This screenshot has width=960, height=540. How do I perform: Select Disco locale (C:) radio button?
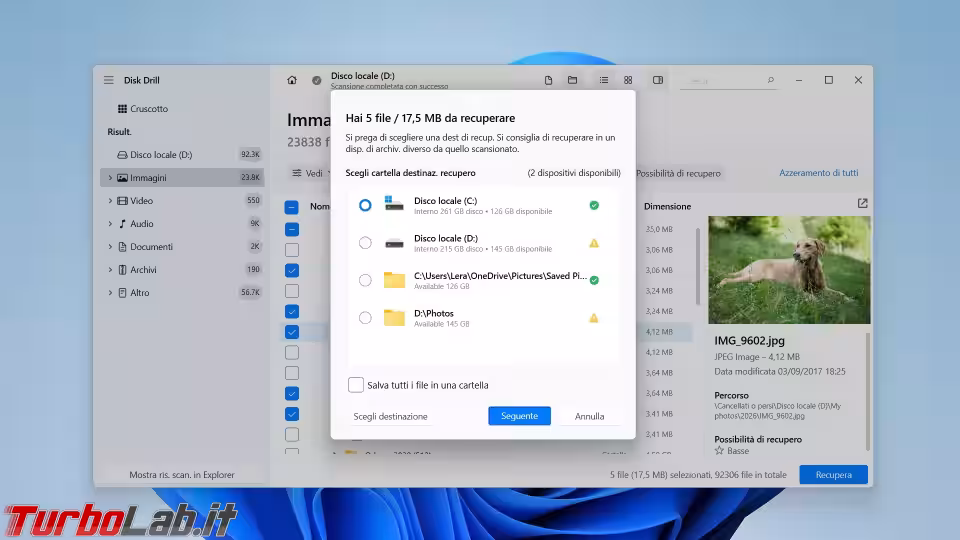(x=365, y=205)
